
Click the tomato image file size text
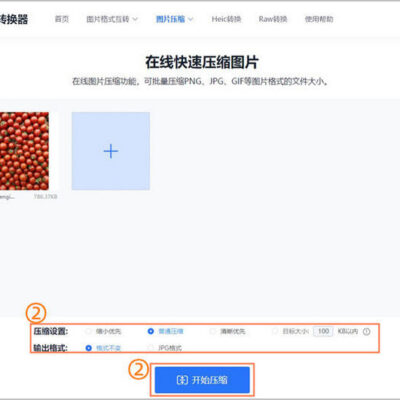45,197
